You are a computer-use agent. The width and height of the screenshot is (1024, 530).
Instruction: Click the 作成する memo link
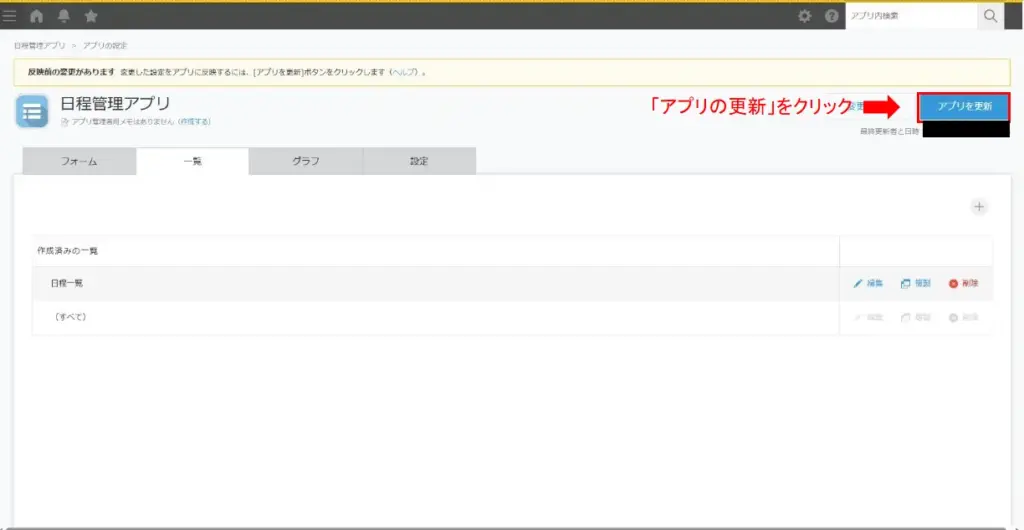(x=196, y=122)
